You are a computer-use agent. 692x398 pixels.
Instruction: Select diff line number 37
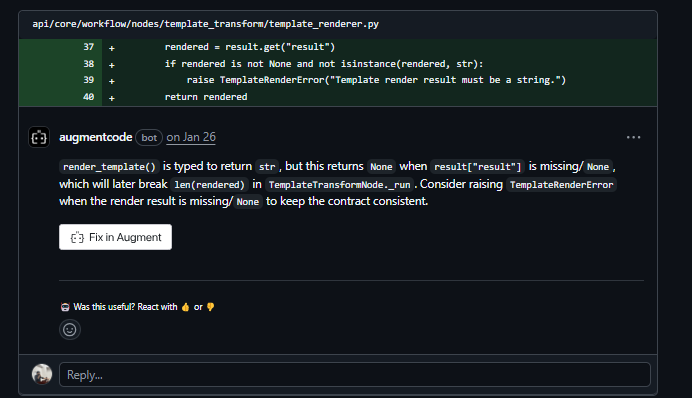point(88,47)
